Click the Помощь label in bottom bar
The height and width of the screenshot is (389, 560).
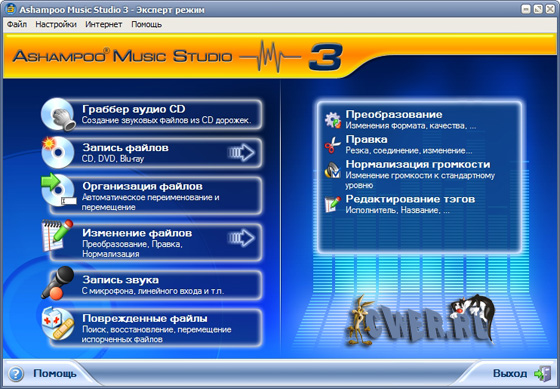55,374
